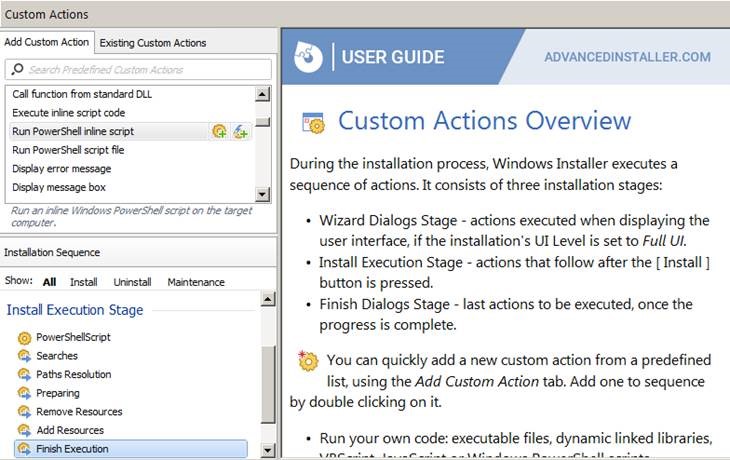This screenshot has height=460, width=730.
Task: Click the Remove Resources action icon
Action: 25,412
